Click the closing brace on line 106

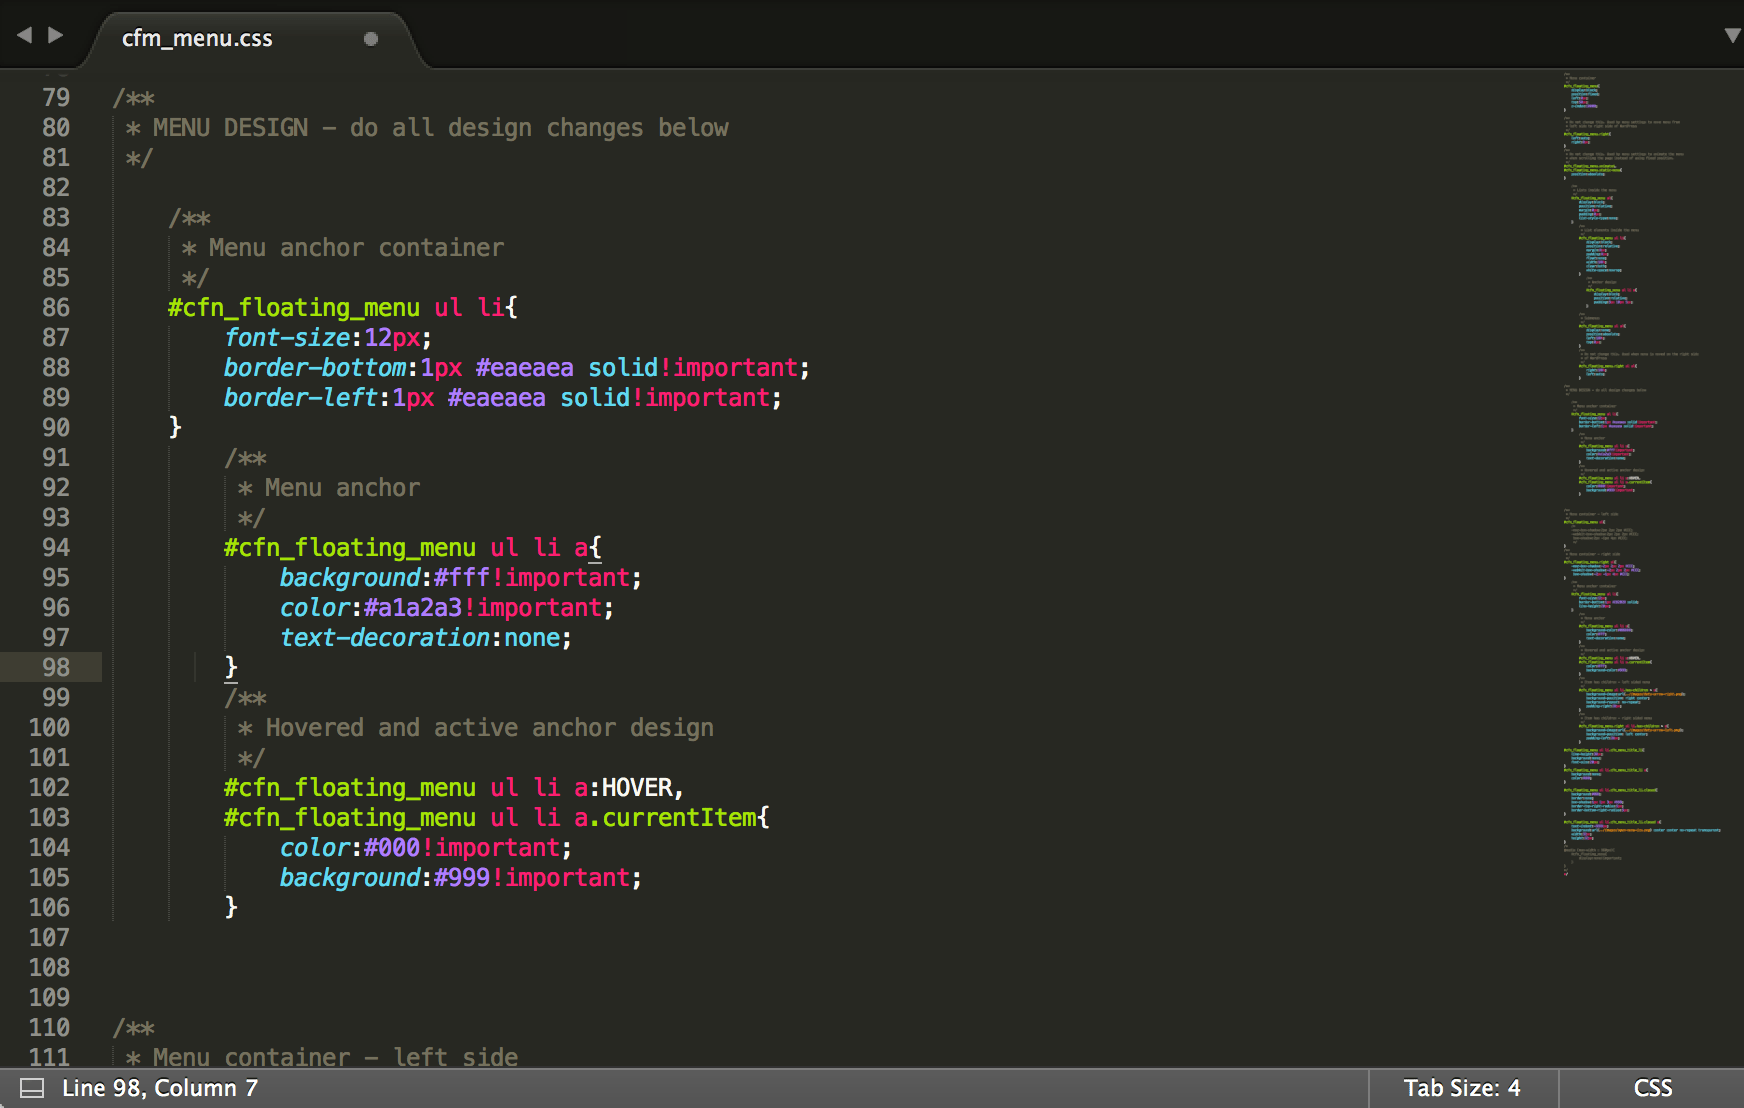point(231,907)
